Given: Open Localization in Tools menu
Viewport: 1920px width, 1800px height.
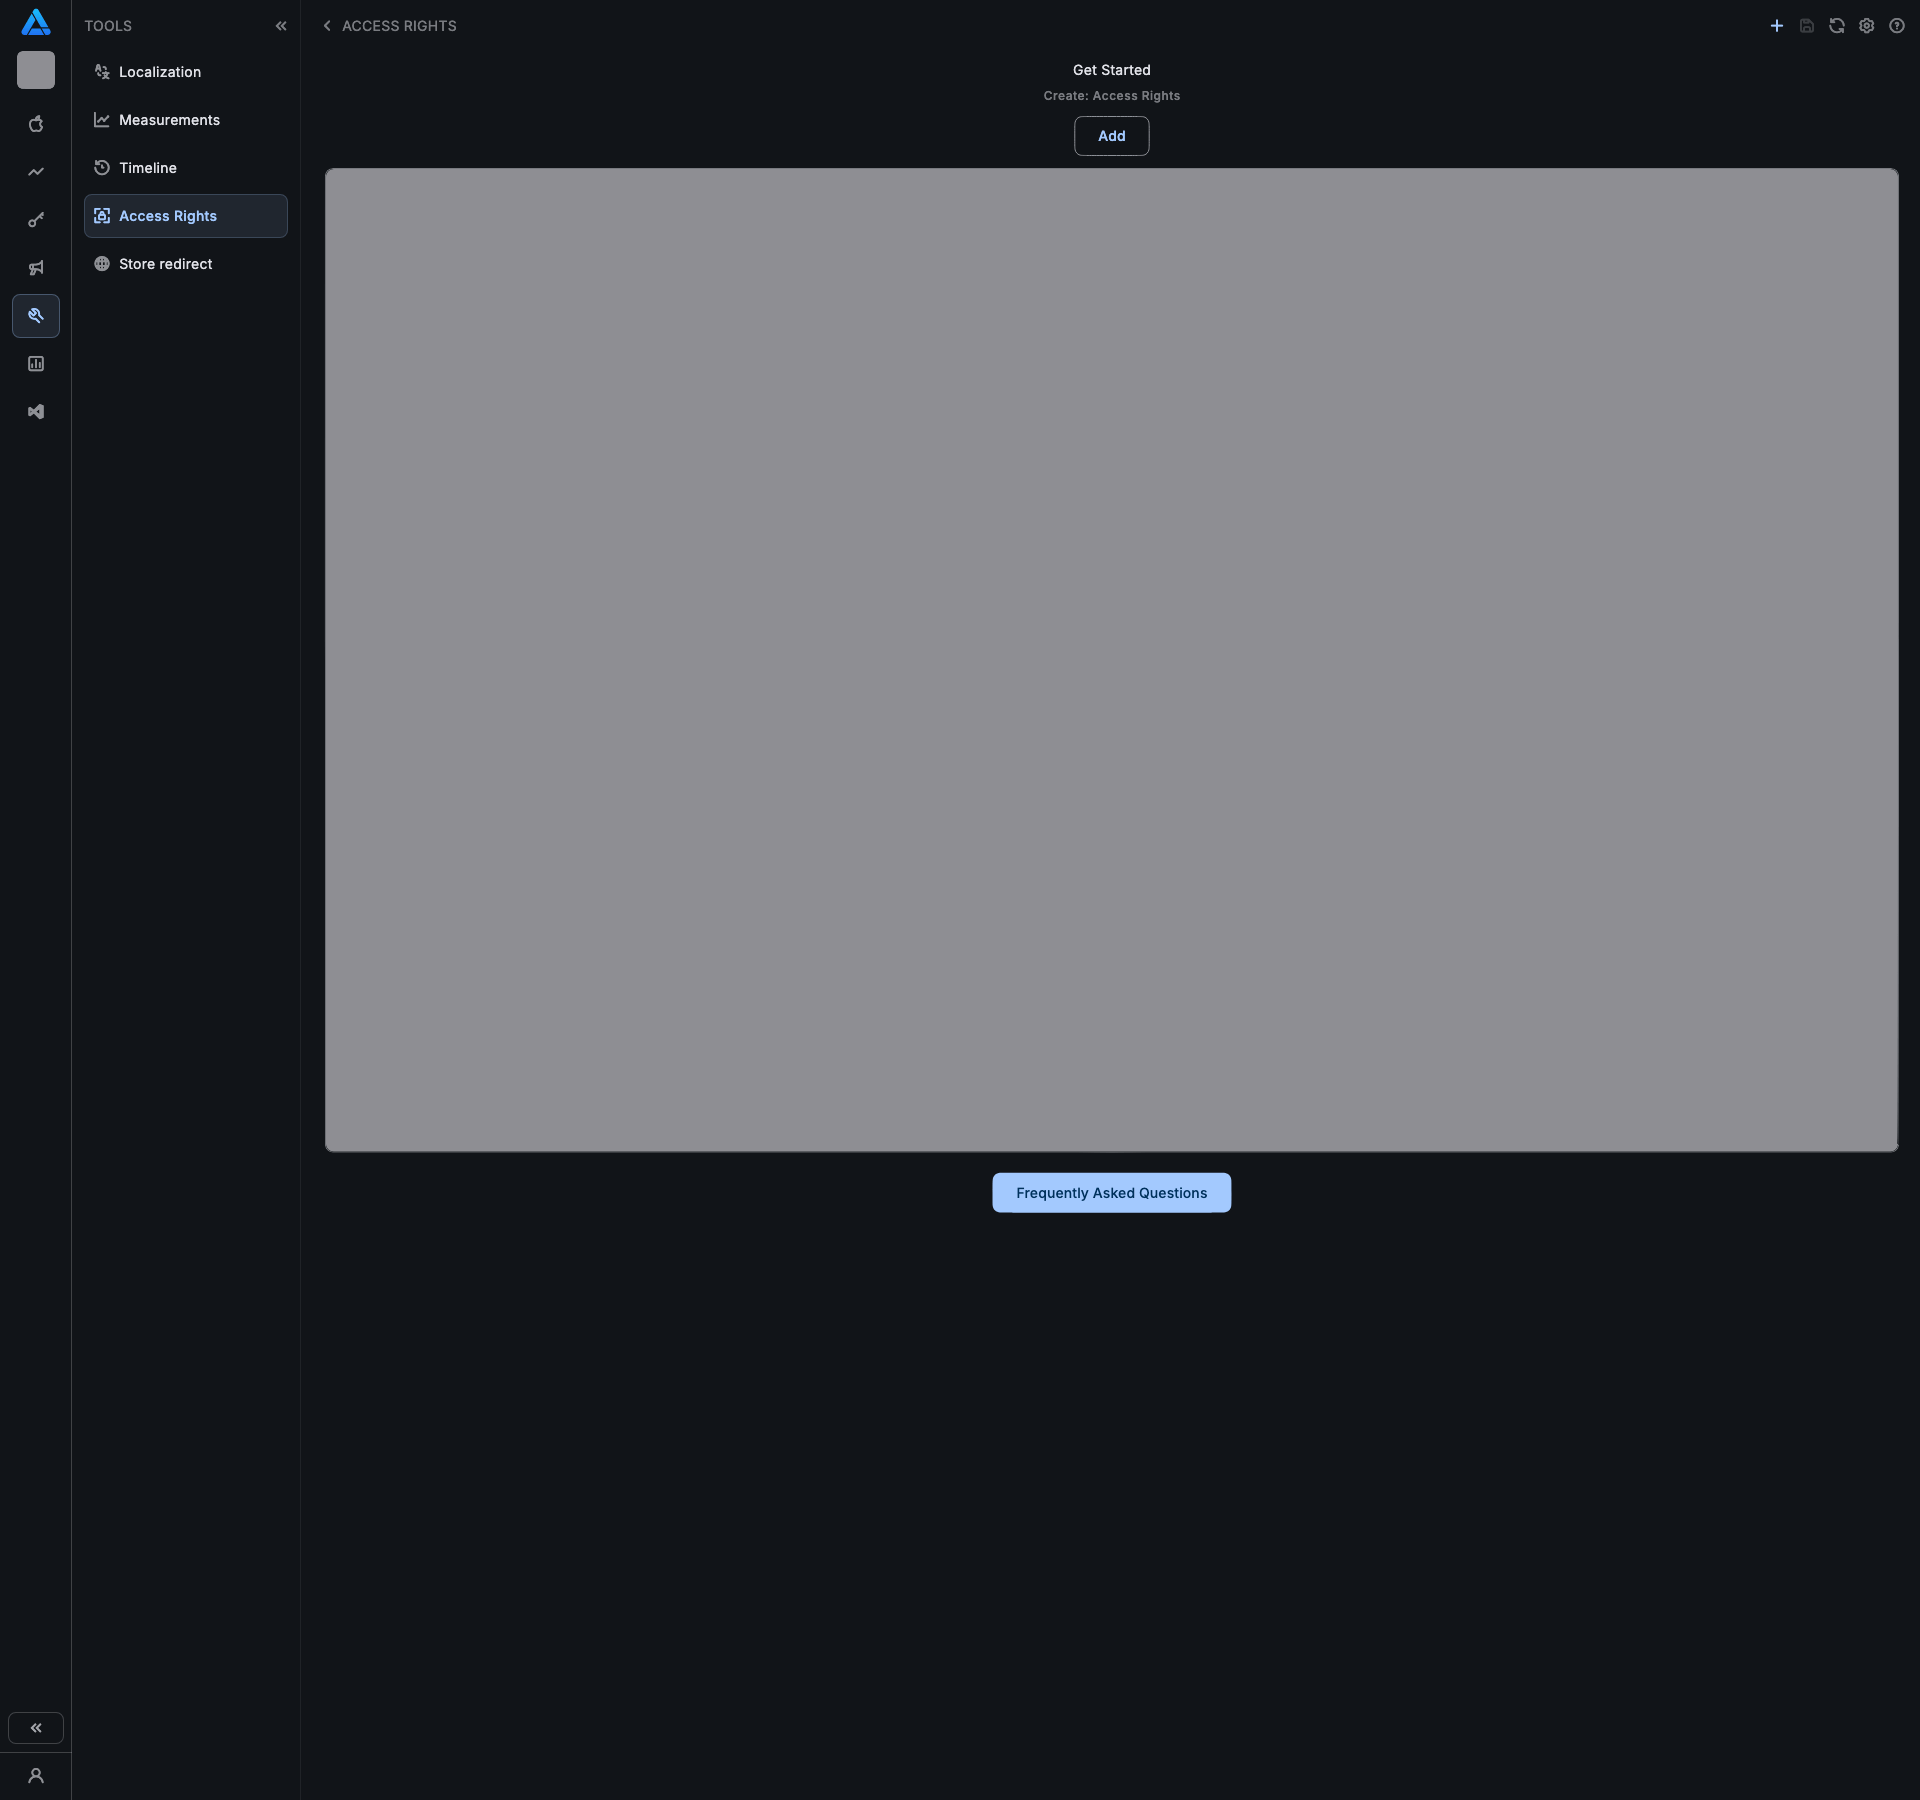Looking at the screenshot, I should pos(160,72).
